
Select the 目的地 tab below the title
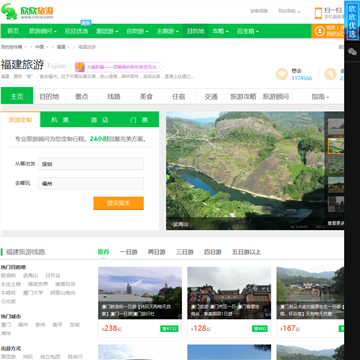pyautogui.click(x=49, y=97)
